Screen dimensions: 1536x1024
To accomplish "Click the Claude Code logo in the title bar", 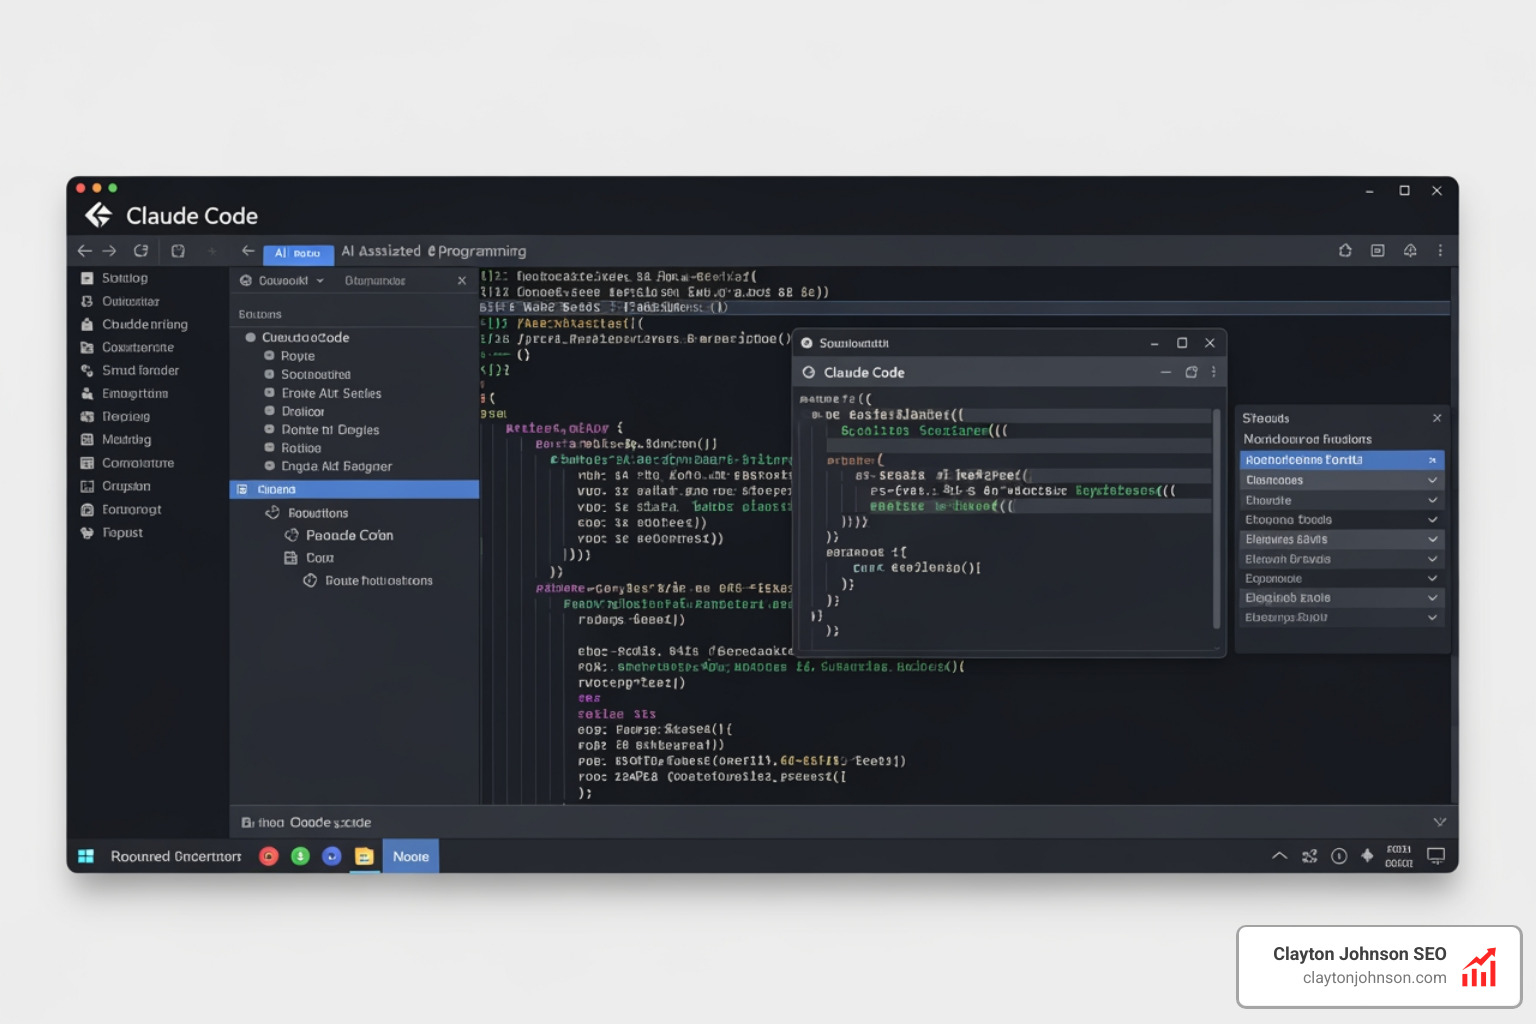I will (98, 214).
